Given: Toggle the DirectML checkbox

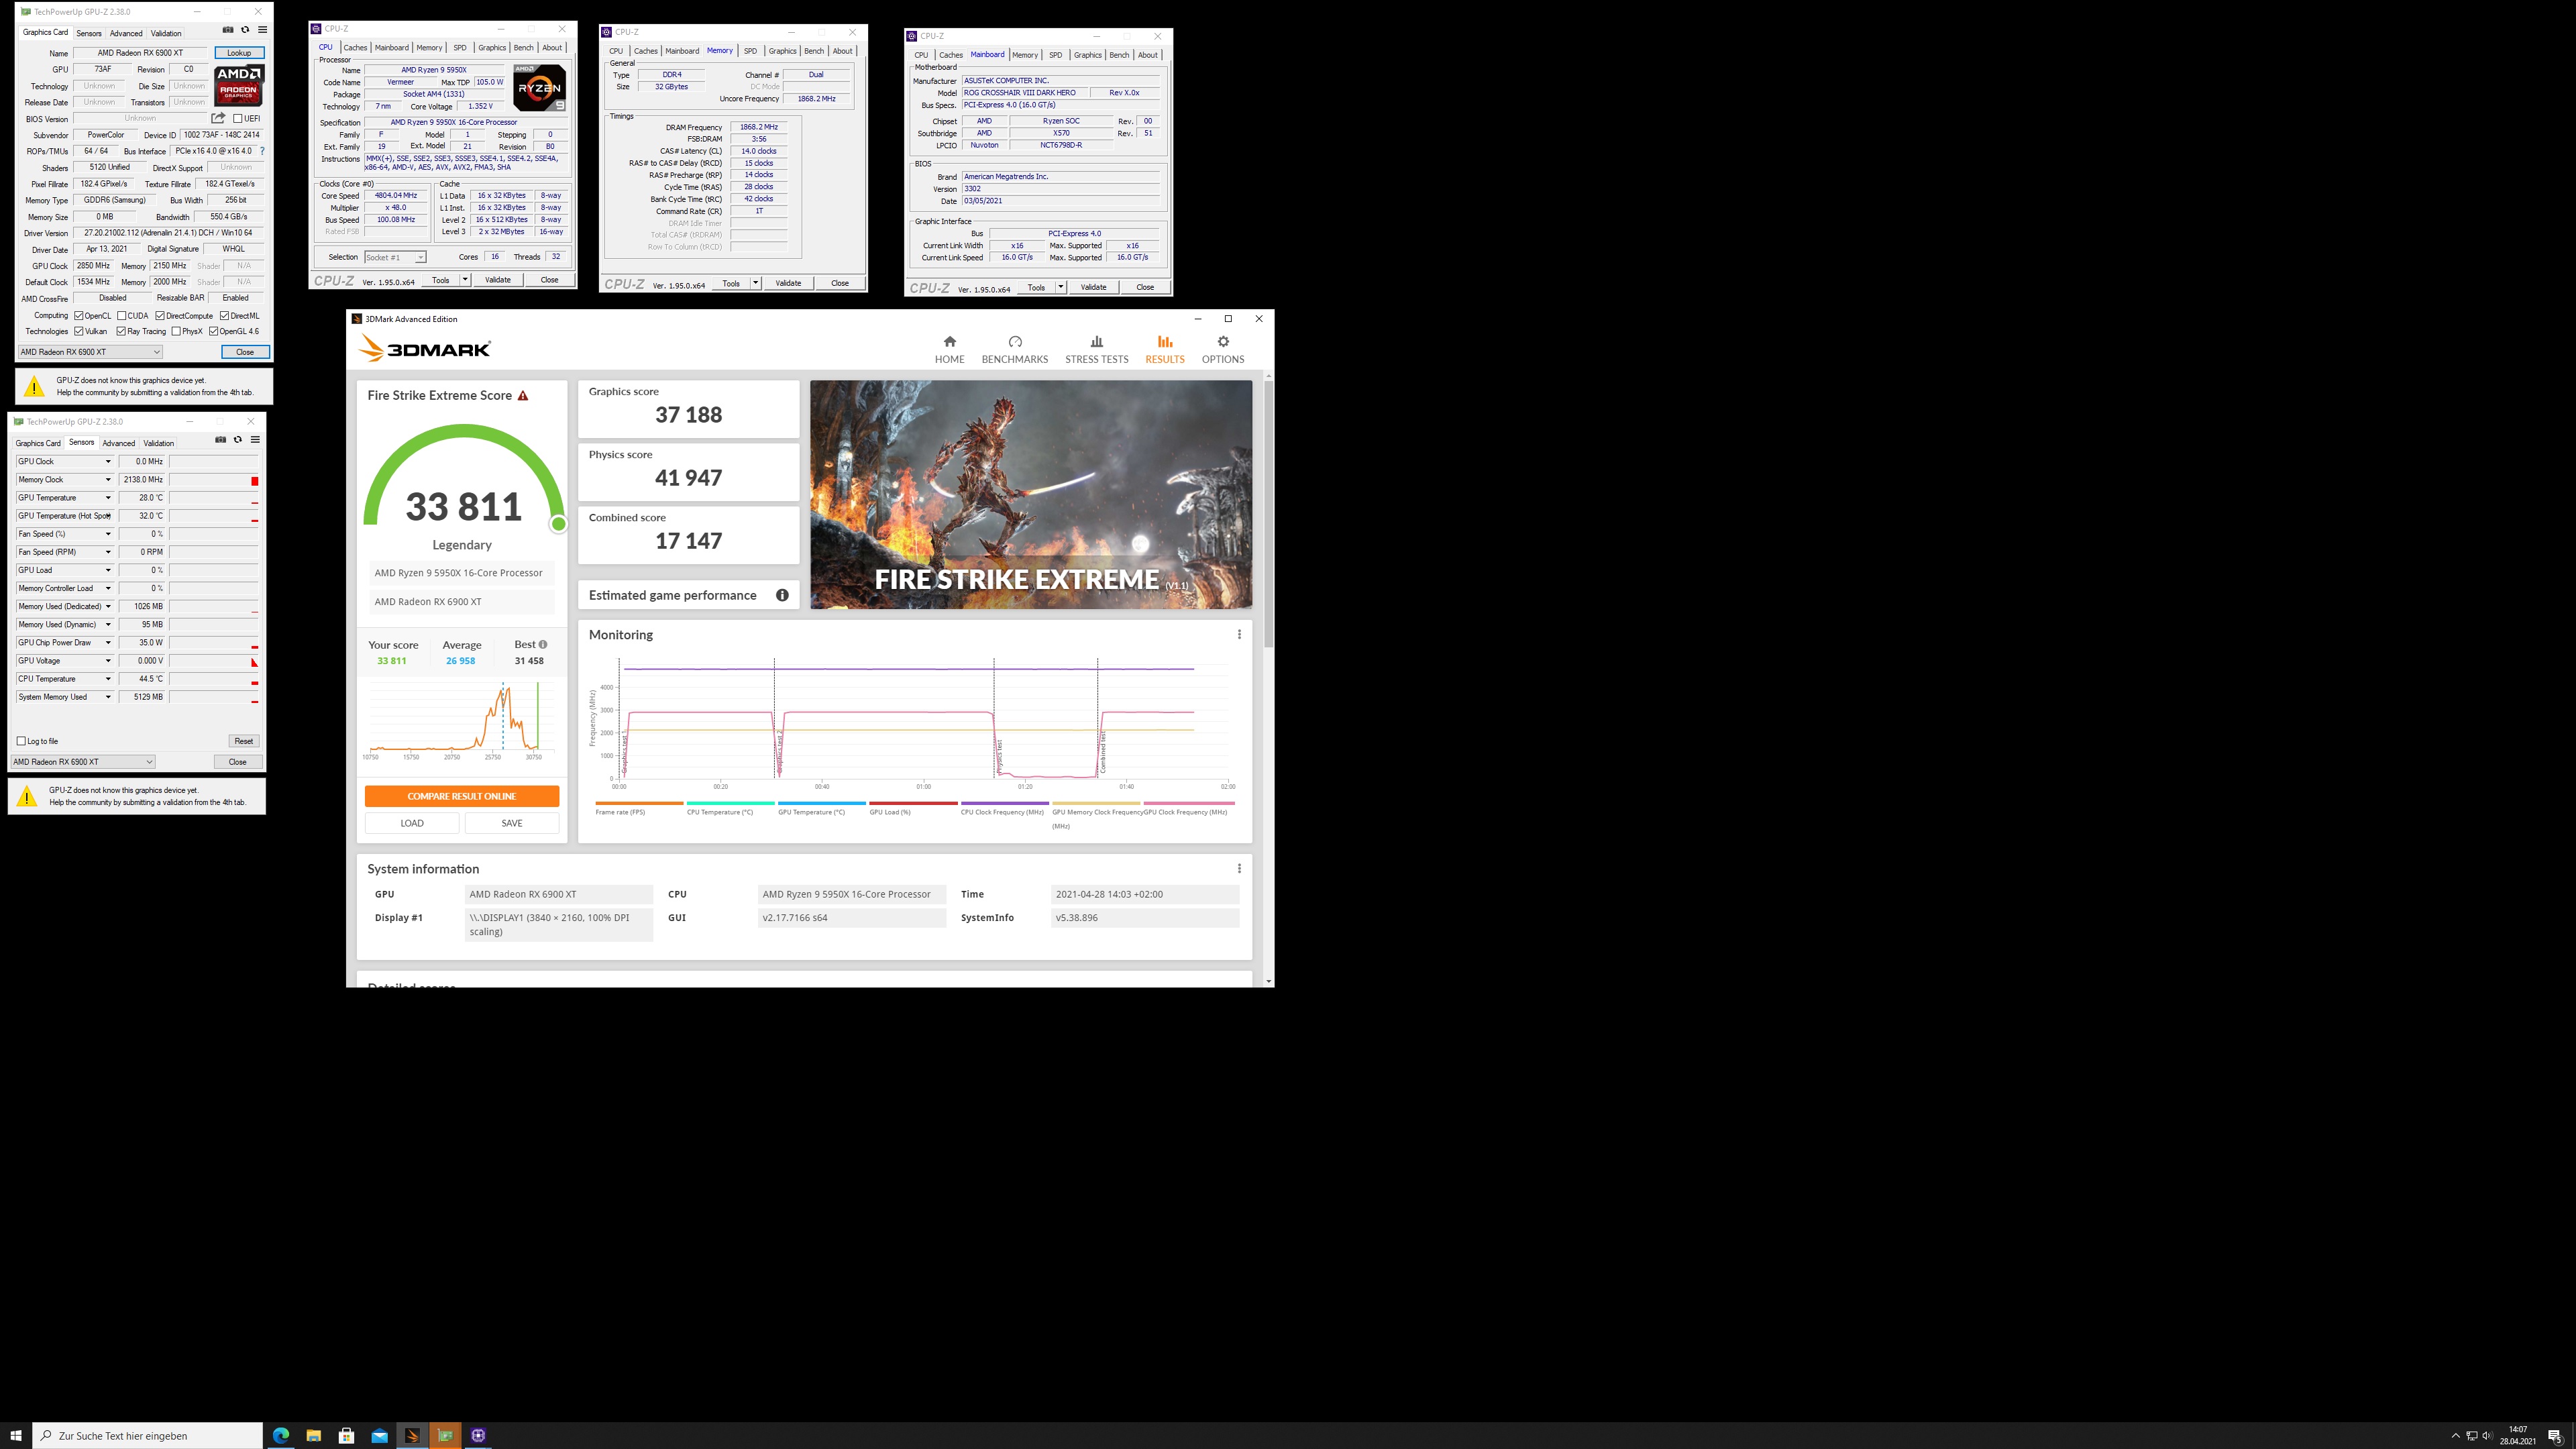Looking at the screenshot, I should (224, 316).
